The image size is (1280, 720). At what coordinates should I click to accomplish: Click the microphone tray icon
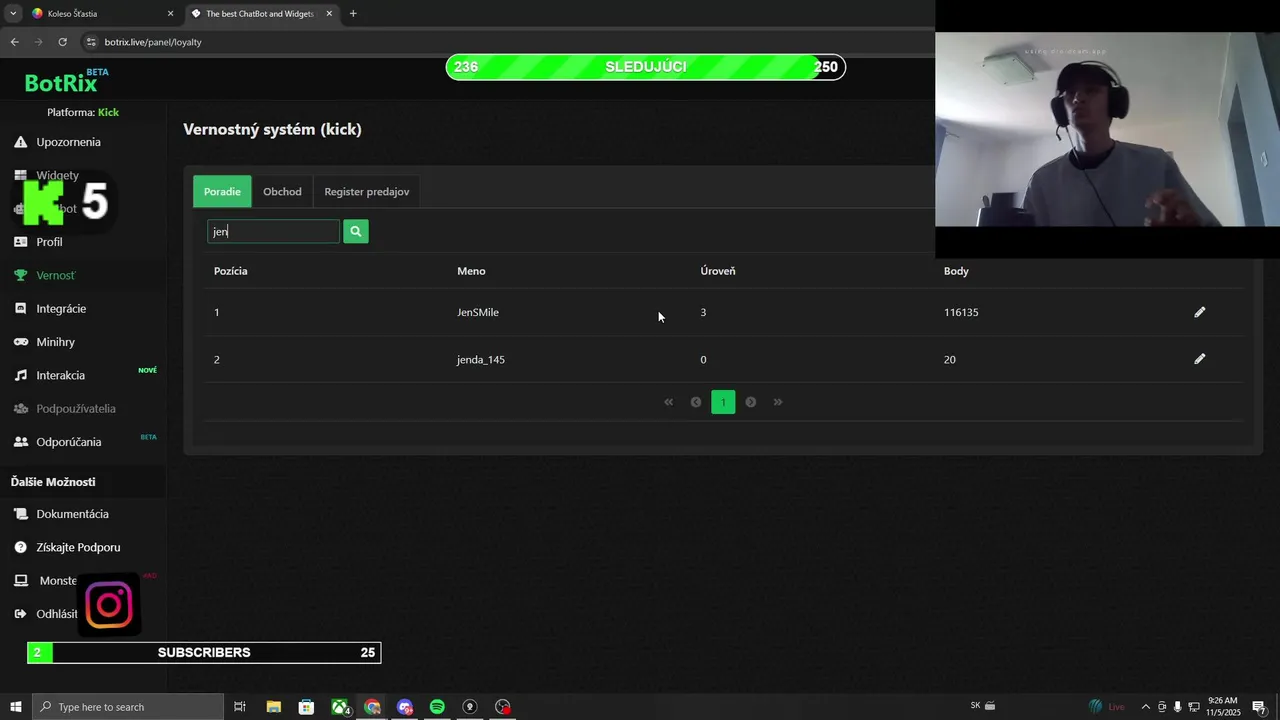[x=1177, y=707]
